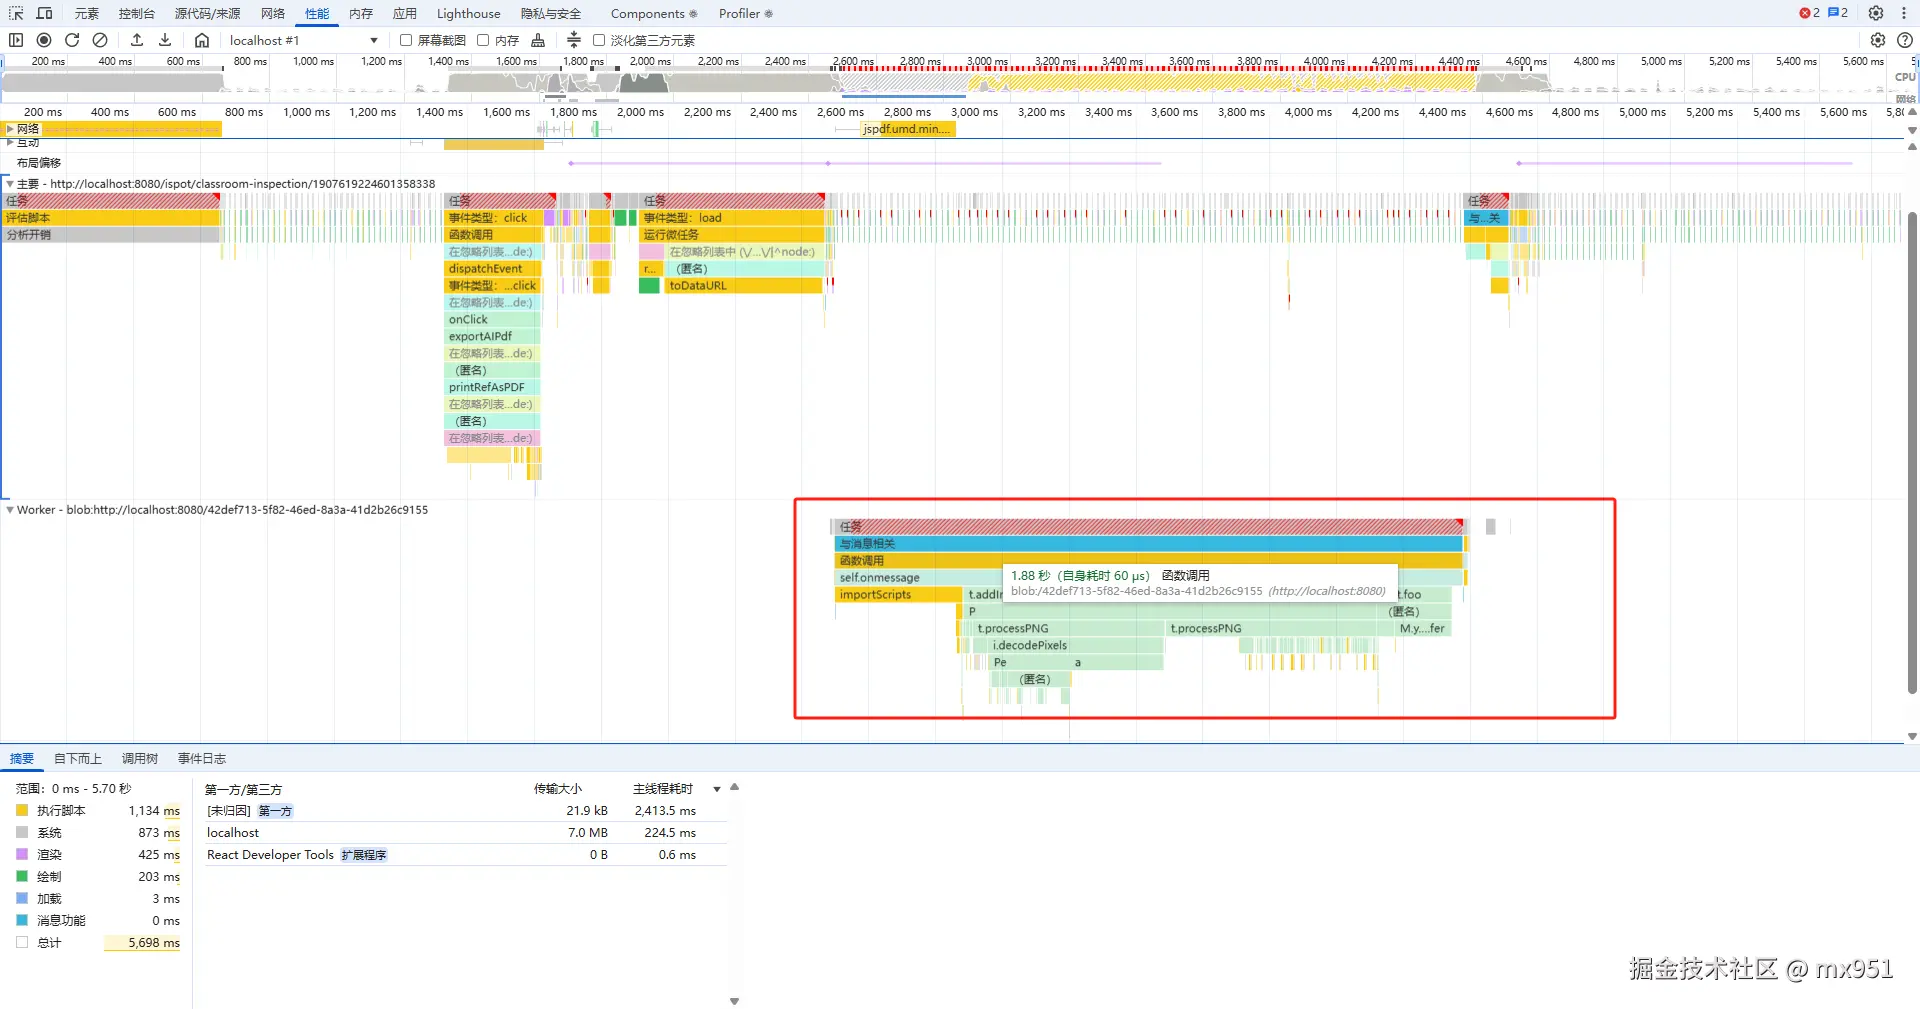
Task: Switch to the 事件日志 Event Log tab
Action: (x=202, y=759)
